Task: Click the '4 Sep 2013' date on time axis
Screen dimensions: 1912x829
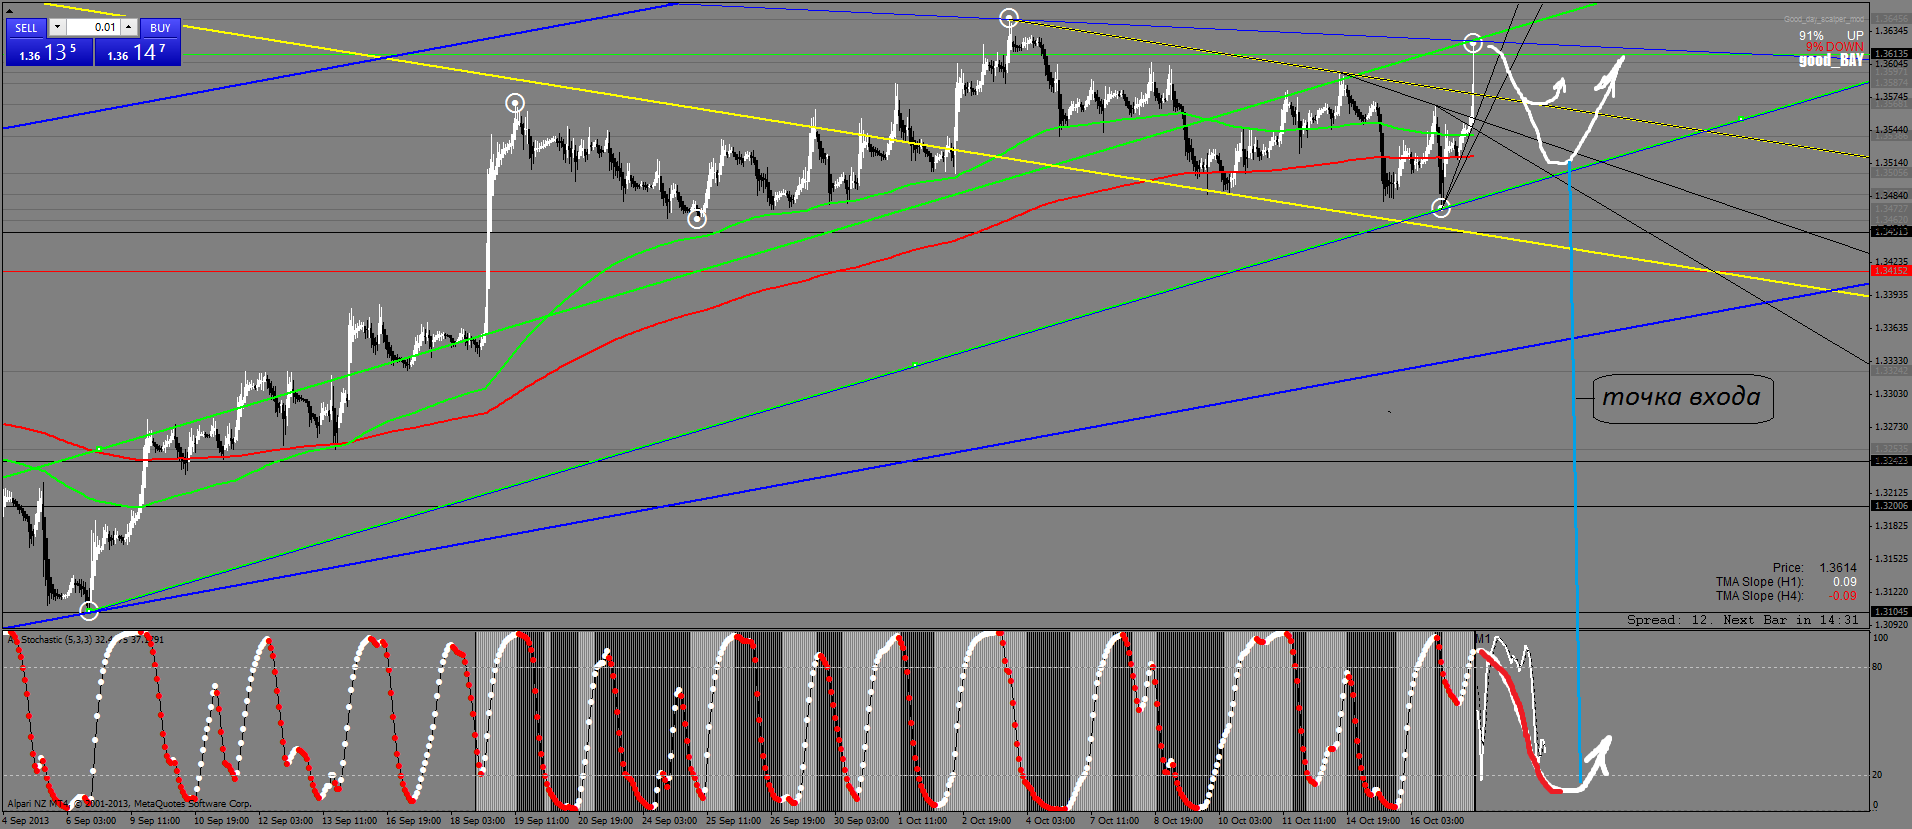Action: coord(27,821)
